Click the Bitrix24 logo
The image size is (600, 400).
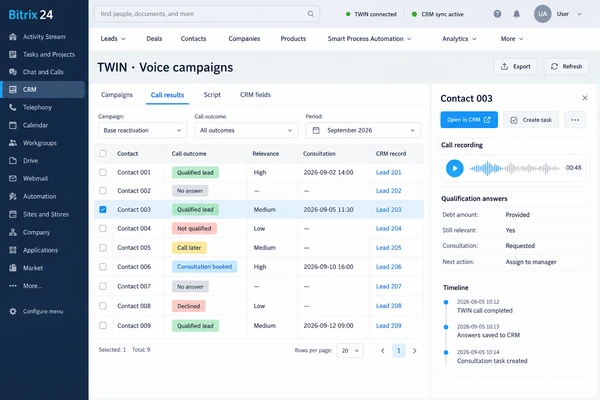(x=31, y=15)
